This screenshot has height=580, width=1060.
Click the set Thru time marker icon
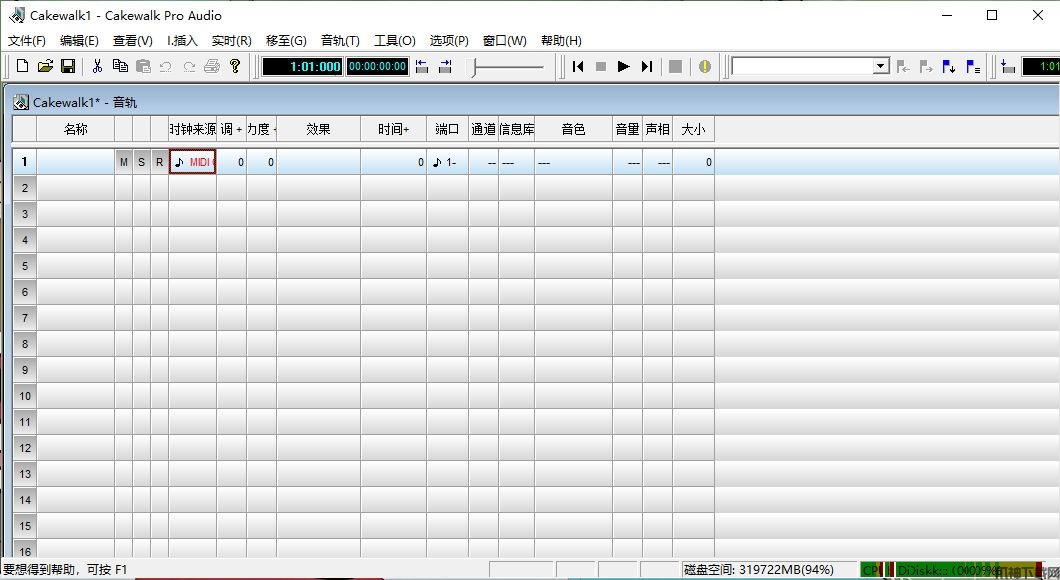tap(445, 66)
